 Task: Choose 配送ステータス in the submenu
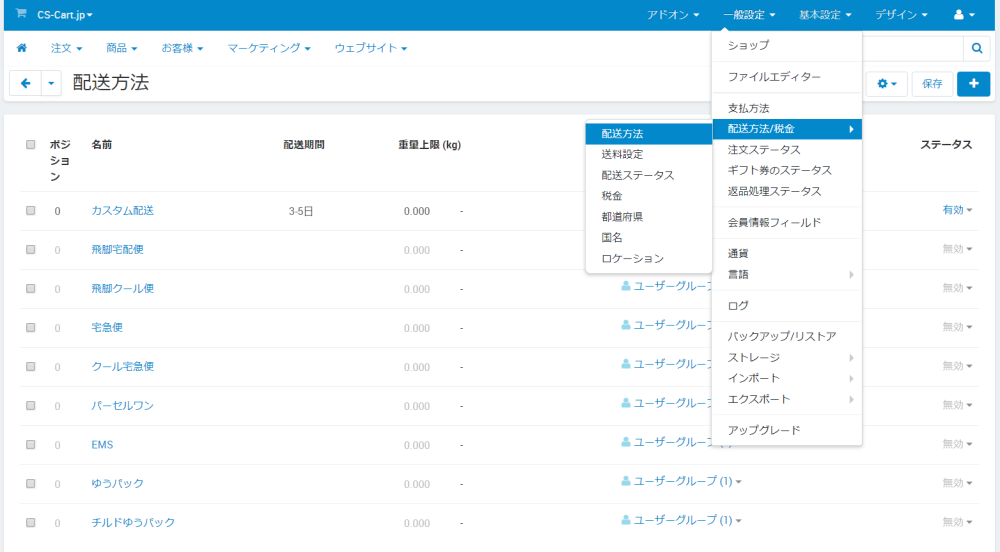[649, 175]
